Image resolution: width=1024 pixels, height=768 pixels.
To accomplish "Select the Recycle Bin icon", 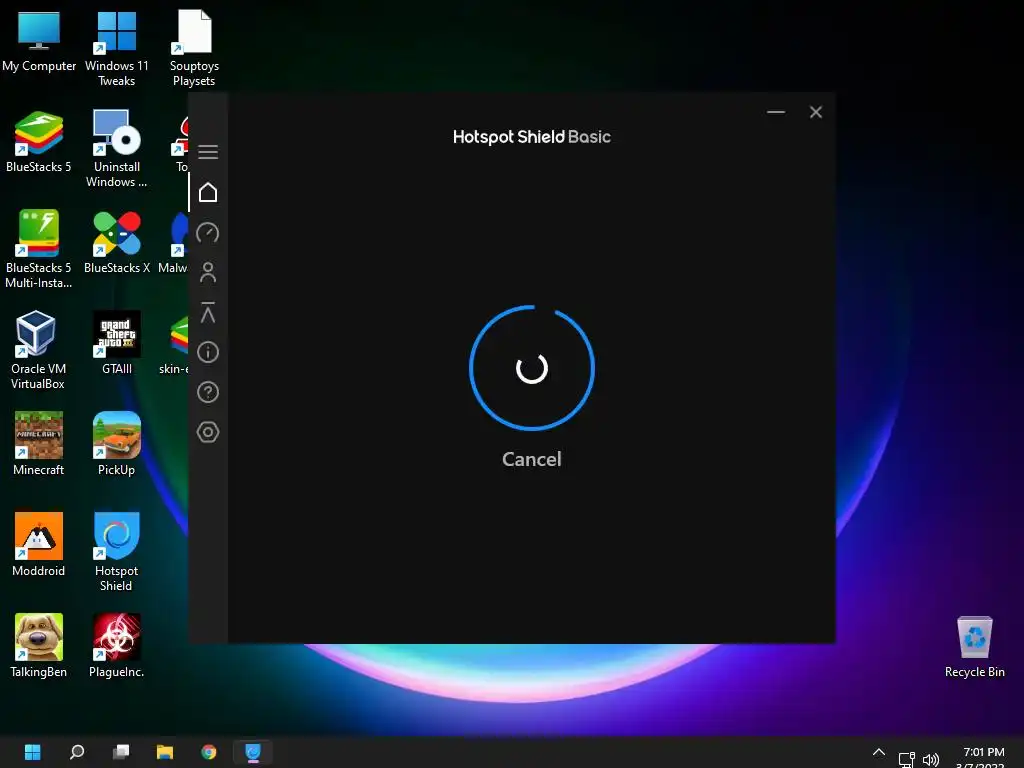I will tap(974, 647).
